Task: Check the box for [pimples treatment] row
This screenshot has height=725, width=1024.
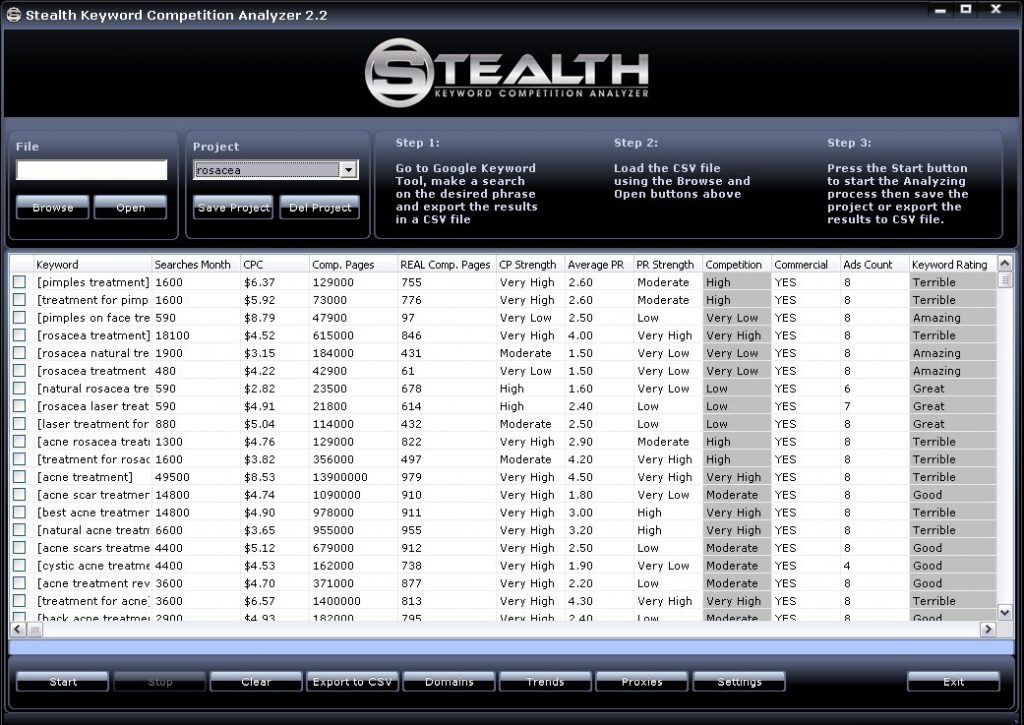Action: [x=19, y=282]
